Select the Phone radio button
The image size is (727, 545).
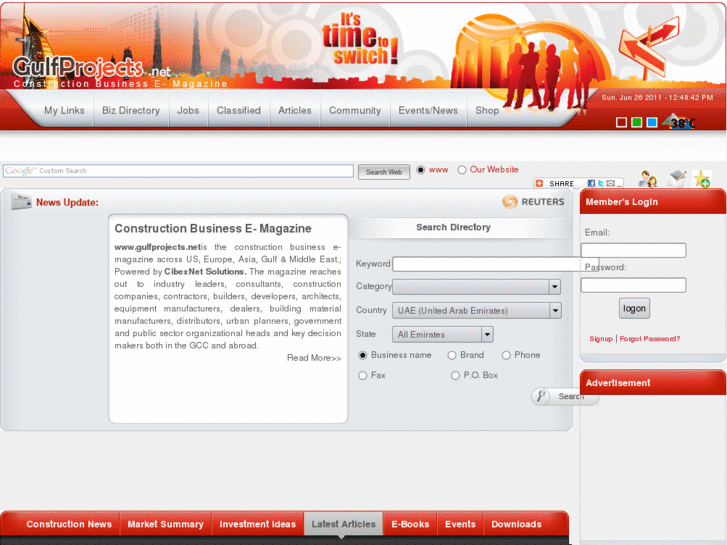[506, 355]
